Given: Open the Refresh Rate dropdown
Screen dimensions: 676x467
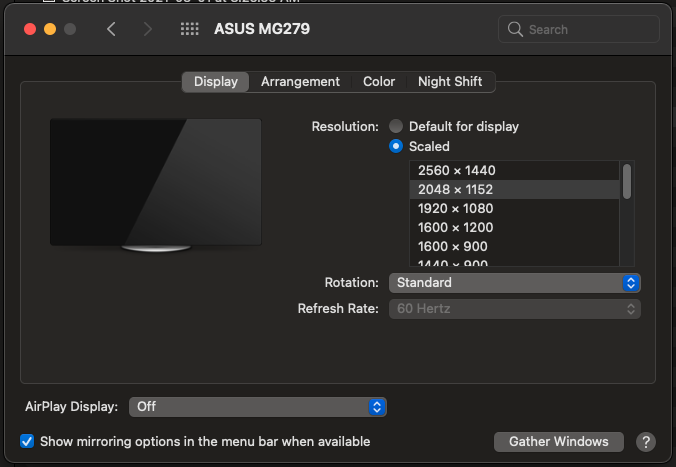Looking at the screenshot, I should [x=514, y=309].
